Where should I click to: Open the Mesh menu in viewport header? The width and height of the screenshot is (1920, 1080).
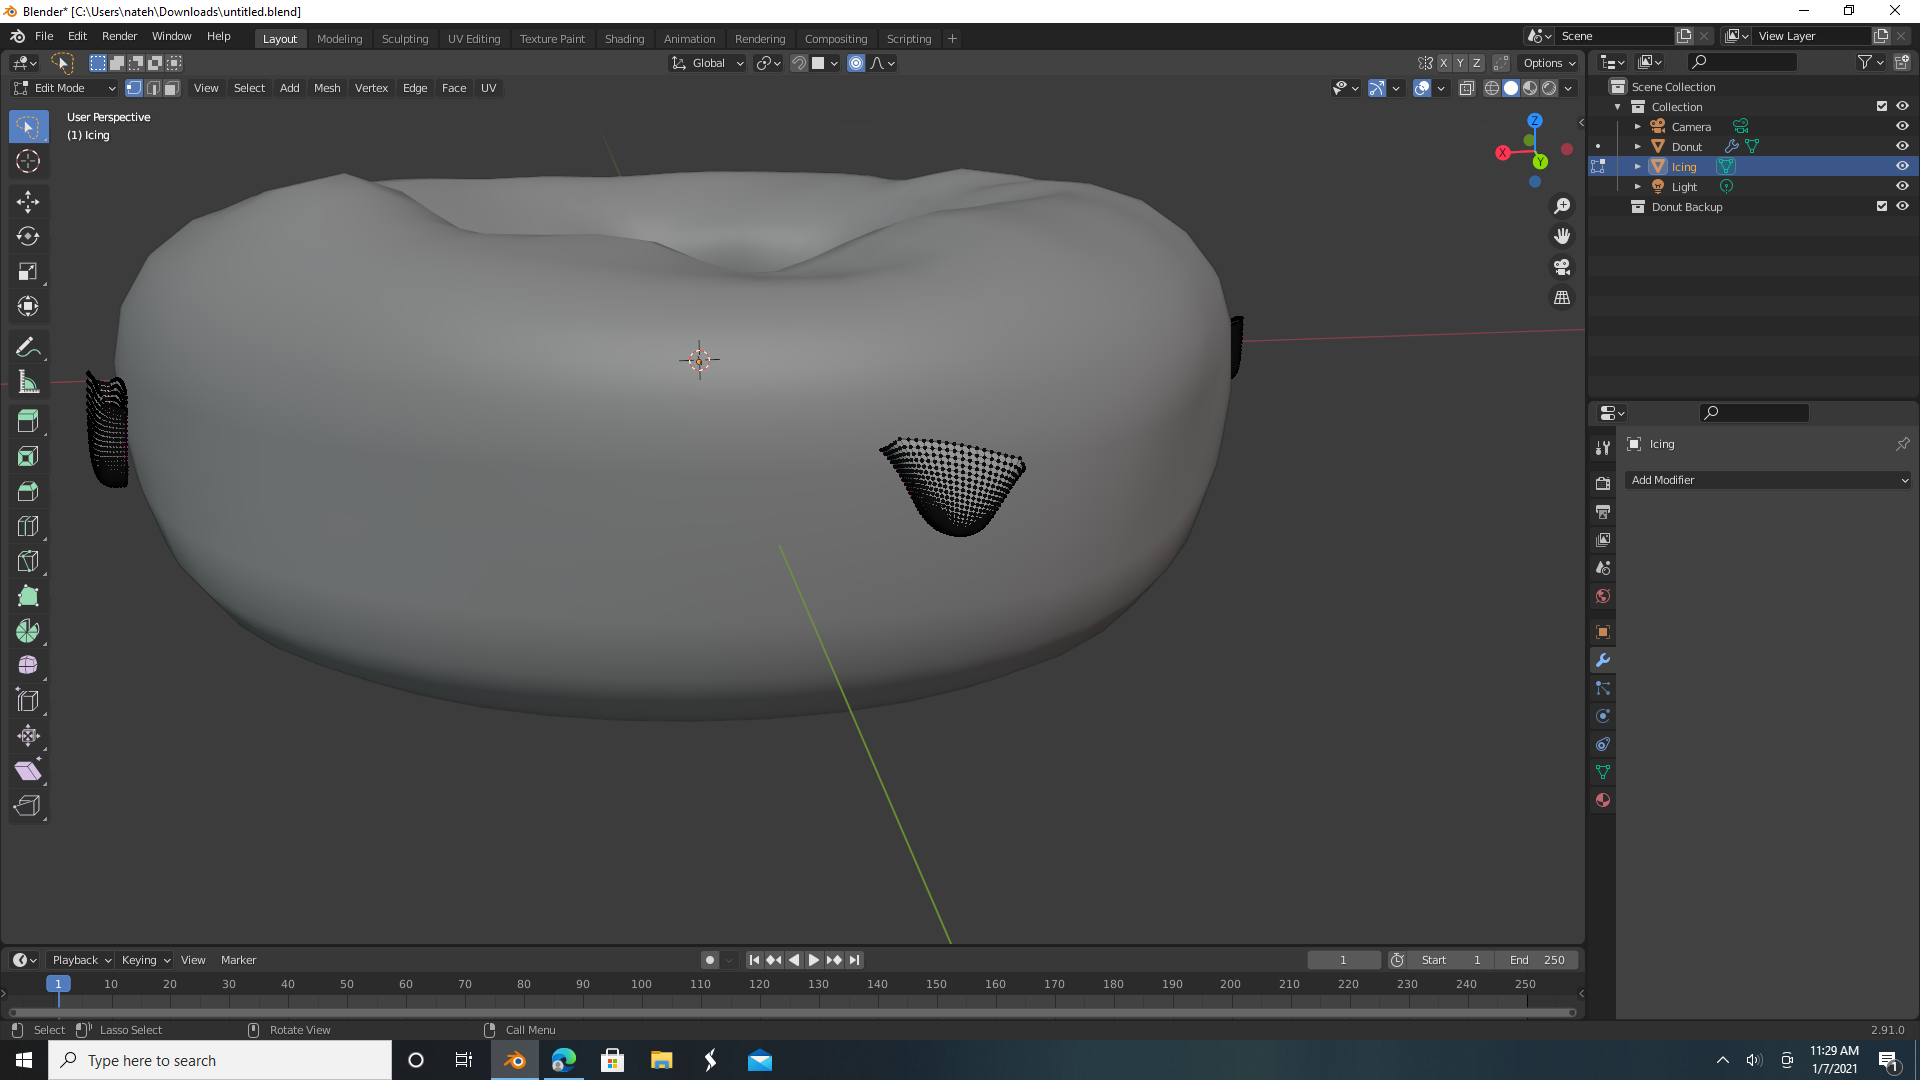[x=327, y=88]
